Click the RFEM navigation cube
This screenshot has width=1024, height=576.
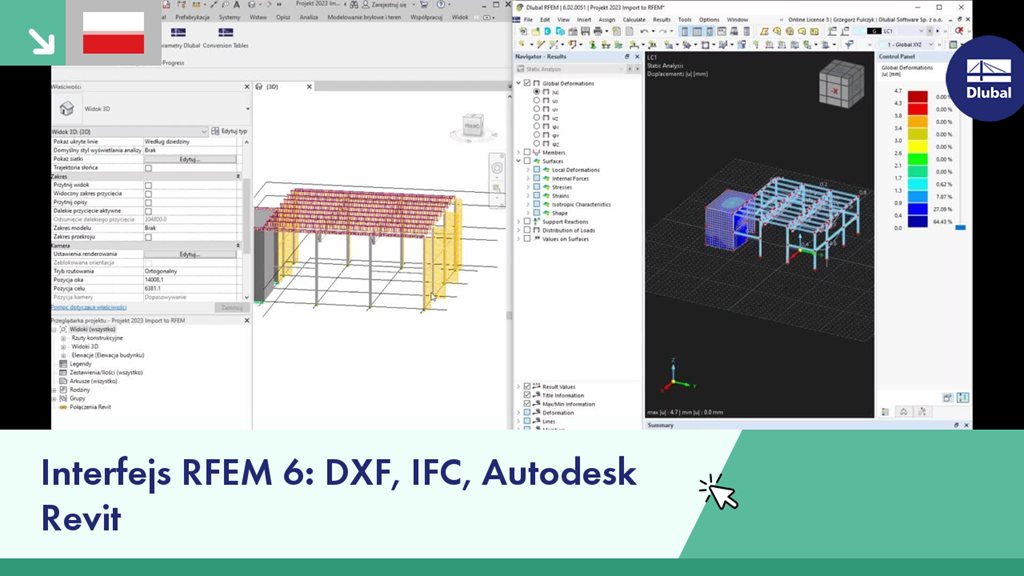pyautogui.click(x=841, y=84)
